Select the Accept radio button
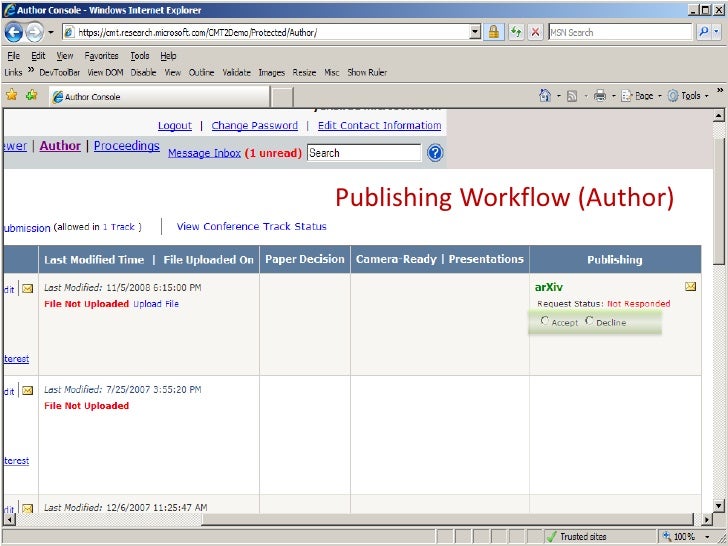Image resolution: width=728 pixels, height=546 pixels. [545, 321]
